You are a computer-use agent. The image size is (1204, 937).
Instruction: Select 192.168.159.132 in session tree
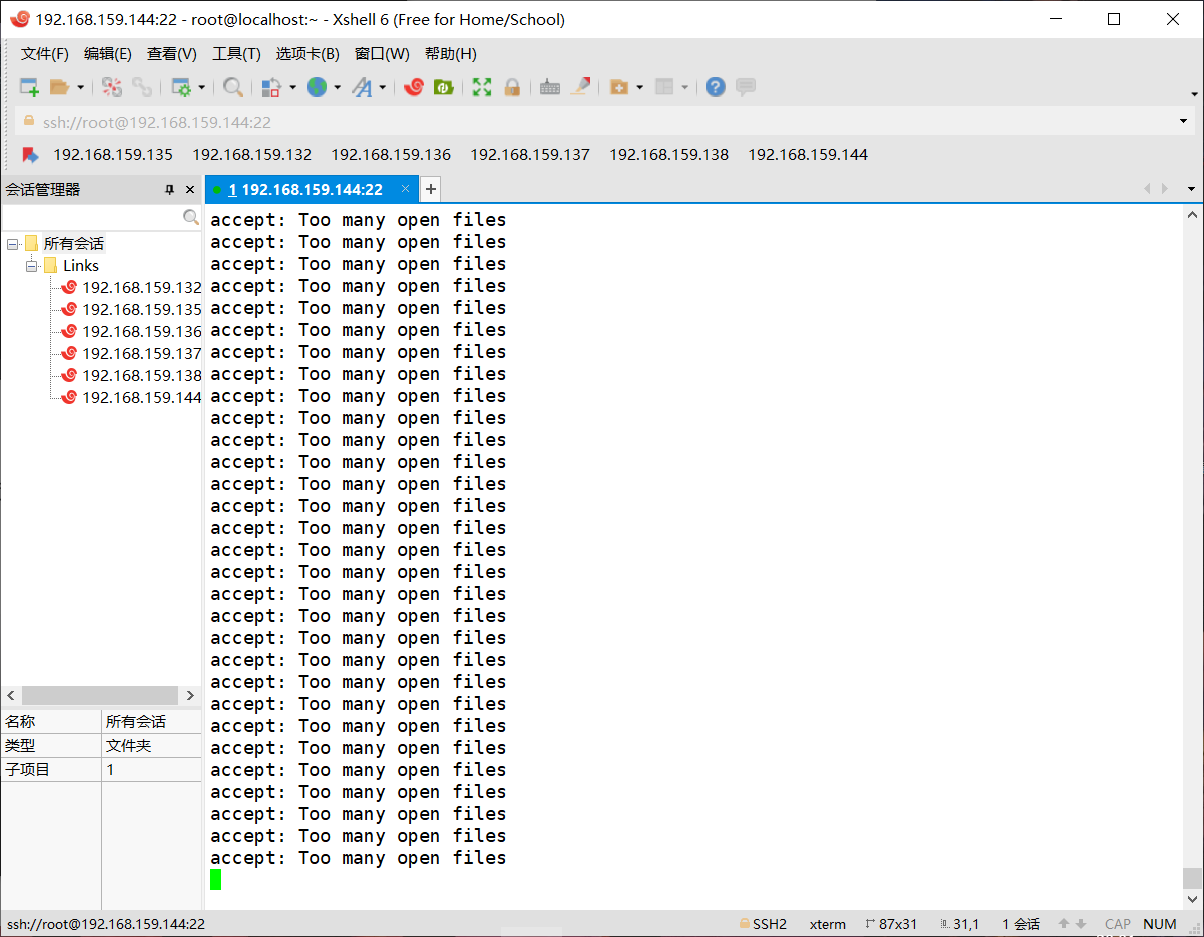142,288
